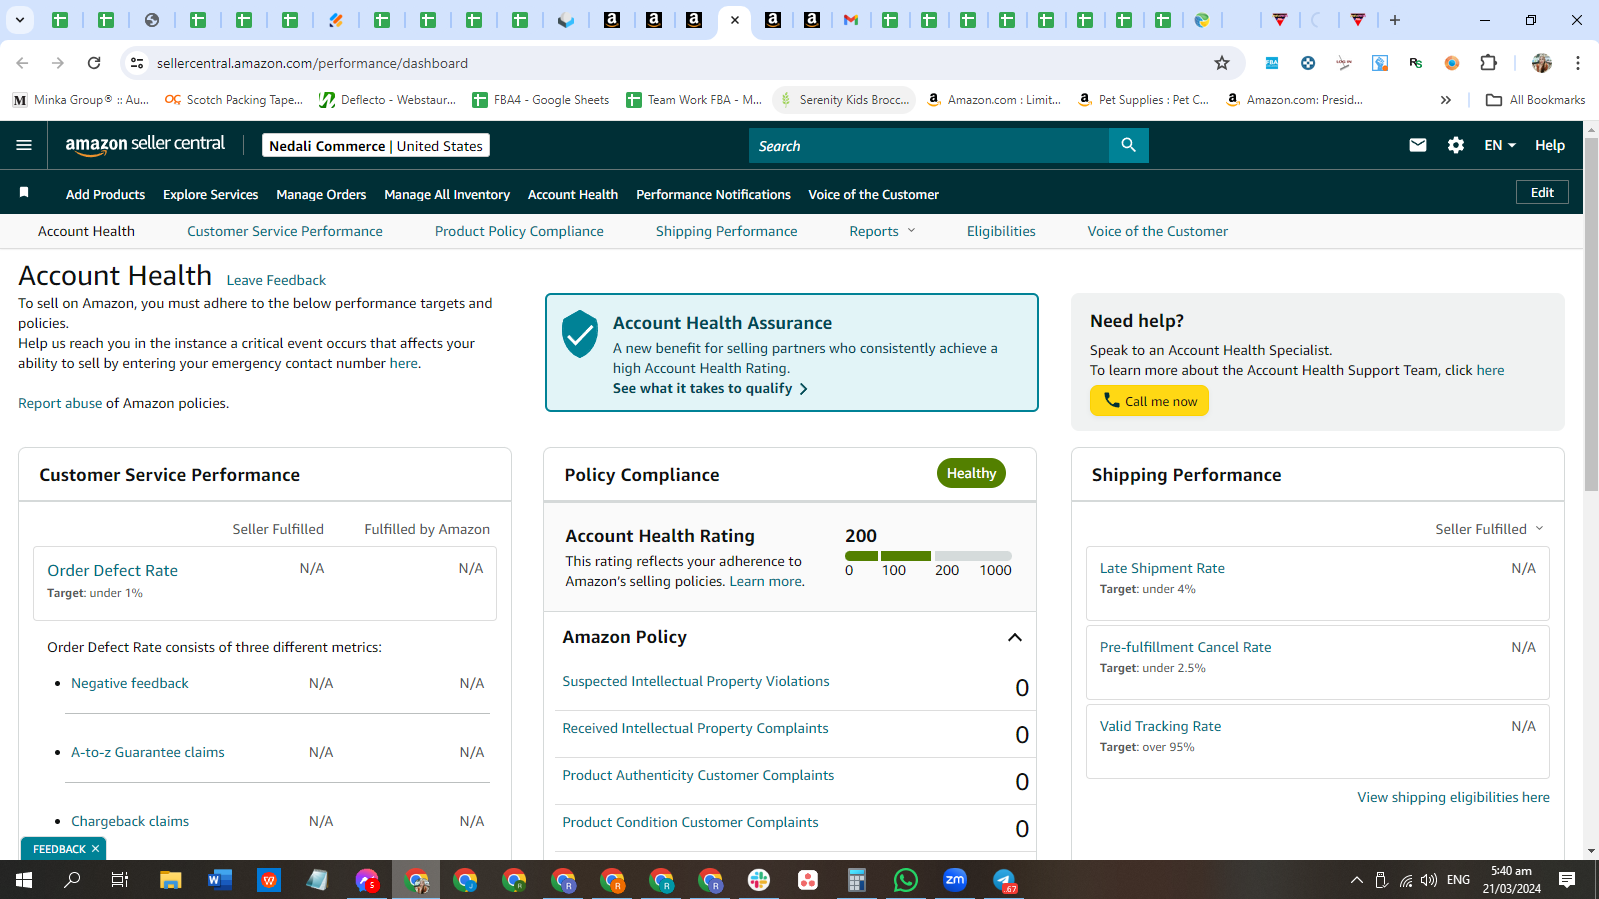Open Performance Notifications in the navigation bar

point(713,195)
